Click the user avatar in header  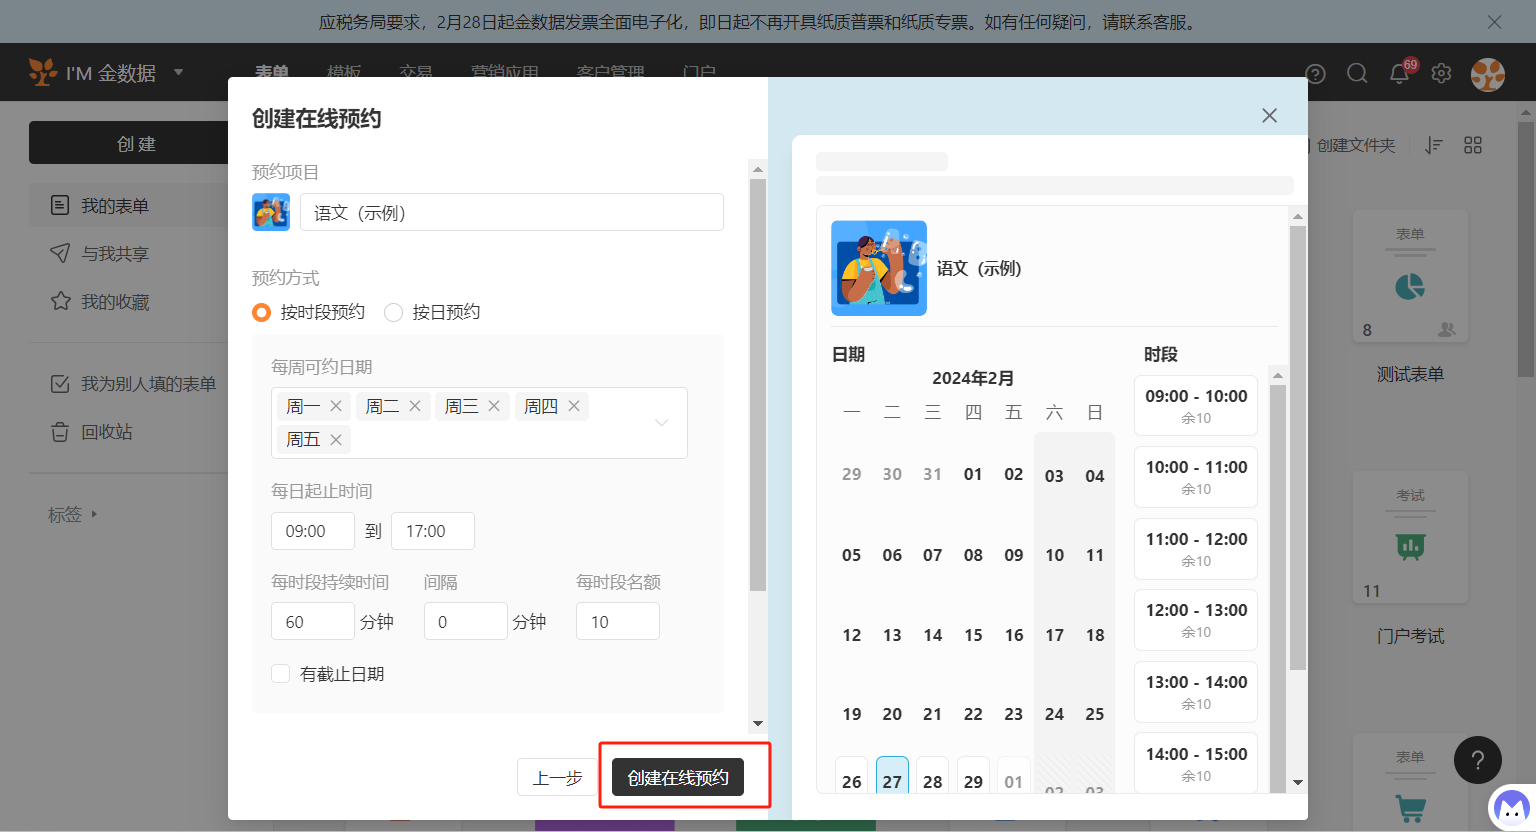1488,74
